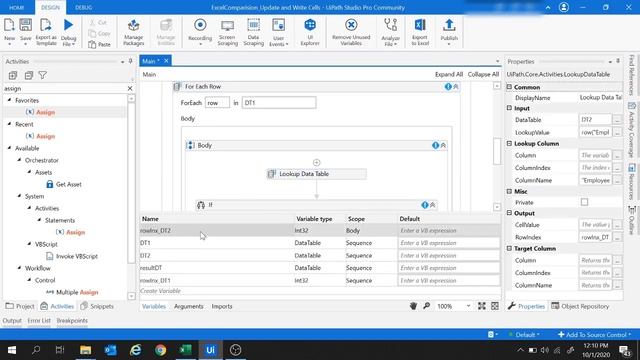The height and width of the screenshot is (360, 640).
Task: Open the zoom percentage dropdown
Action: point(468,306)
